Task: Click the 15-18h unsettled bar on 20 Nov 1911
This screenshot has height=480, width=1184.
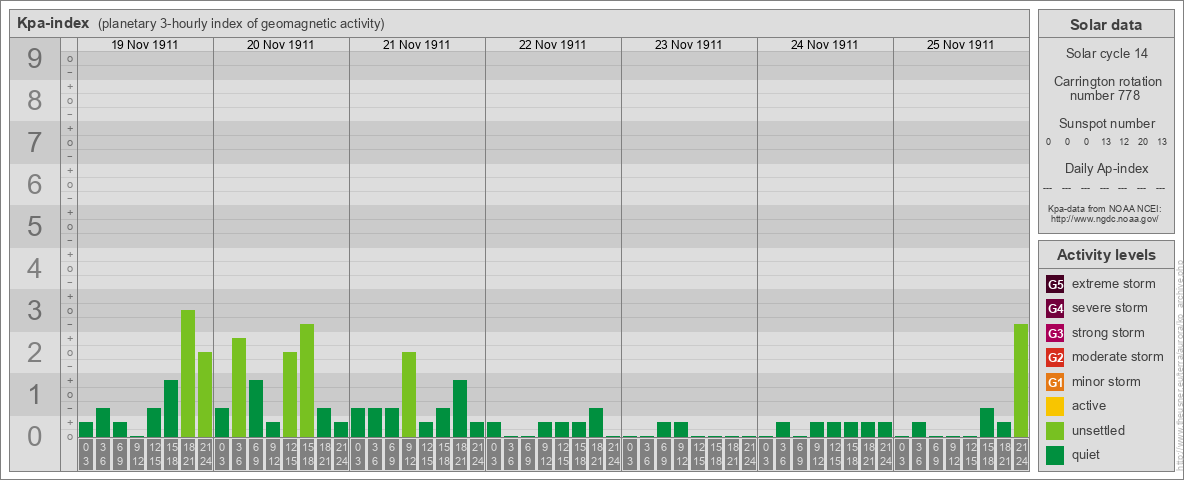Action: (x=307, y=380)
